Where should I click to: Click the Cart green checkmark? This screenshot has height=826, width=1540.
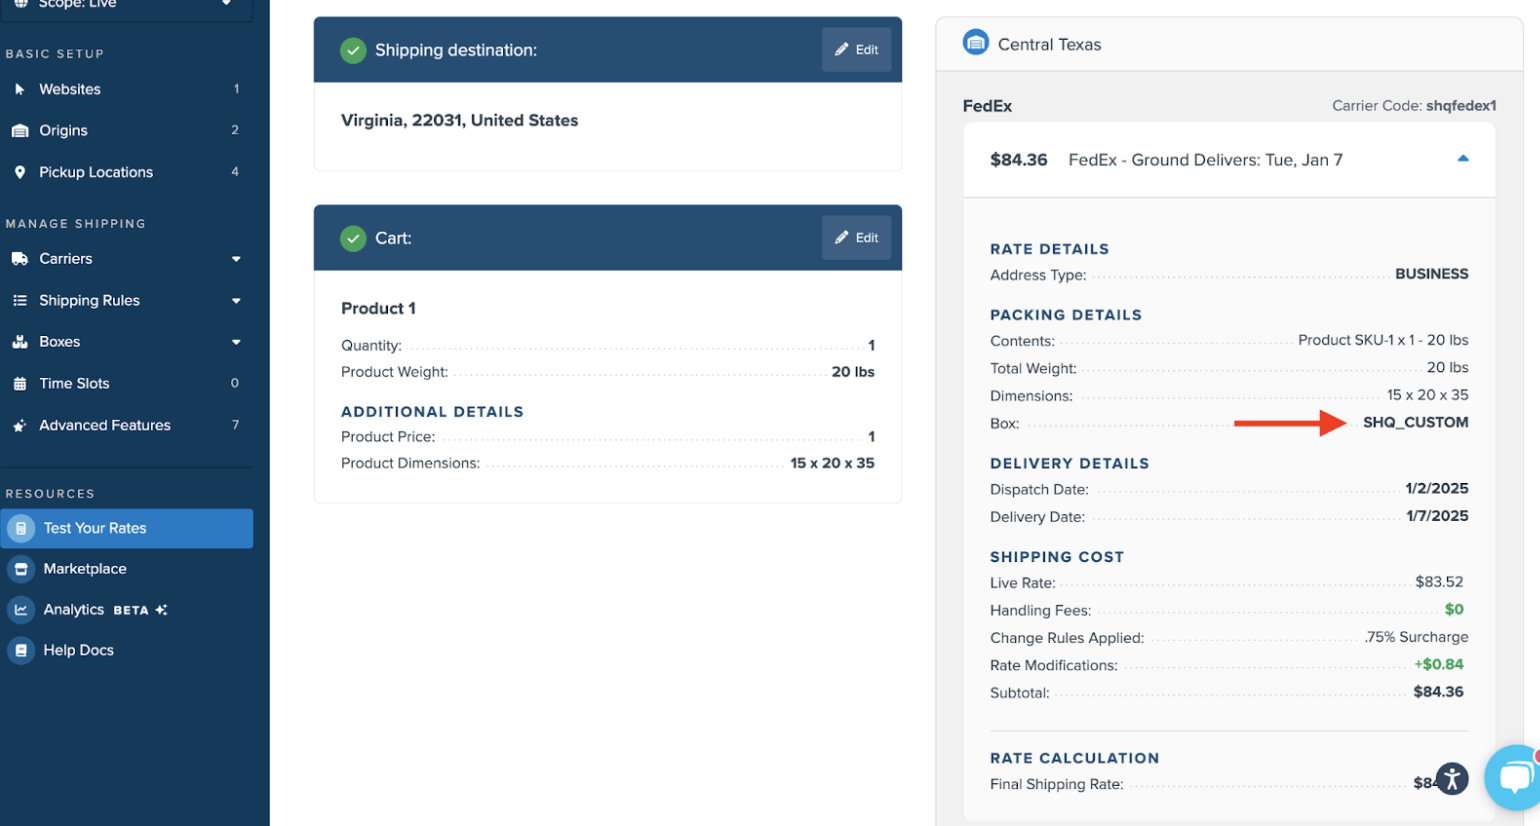[x=353, y=238]
